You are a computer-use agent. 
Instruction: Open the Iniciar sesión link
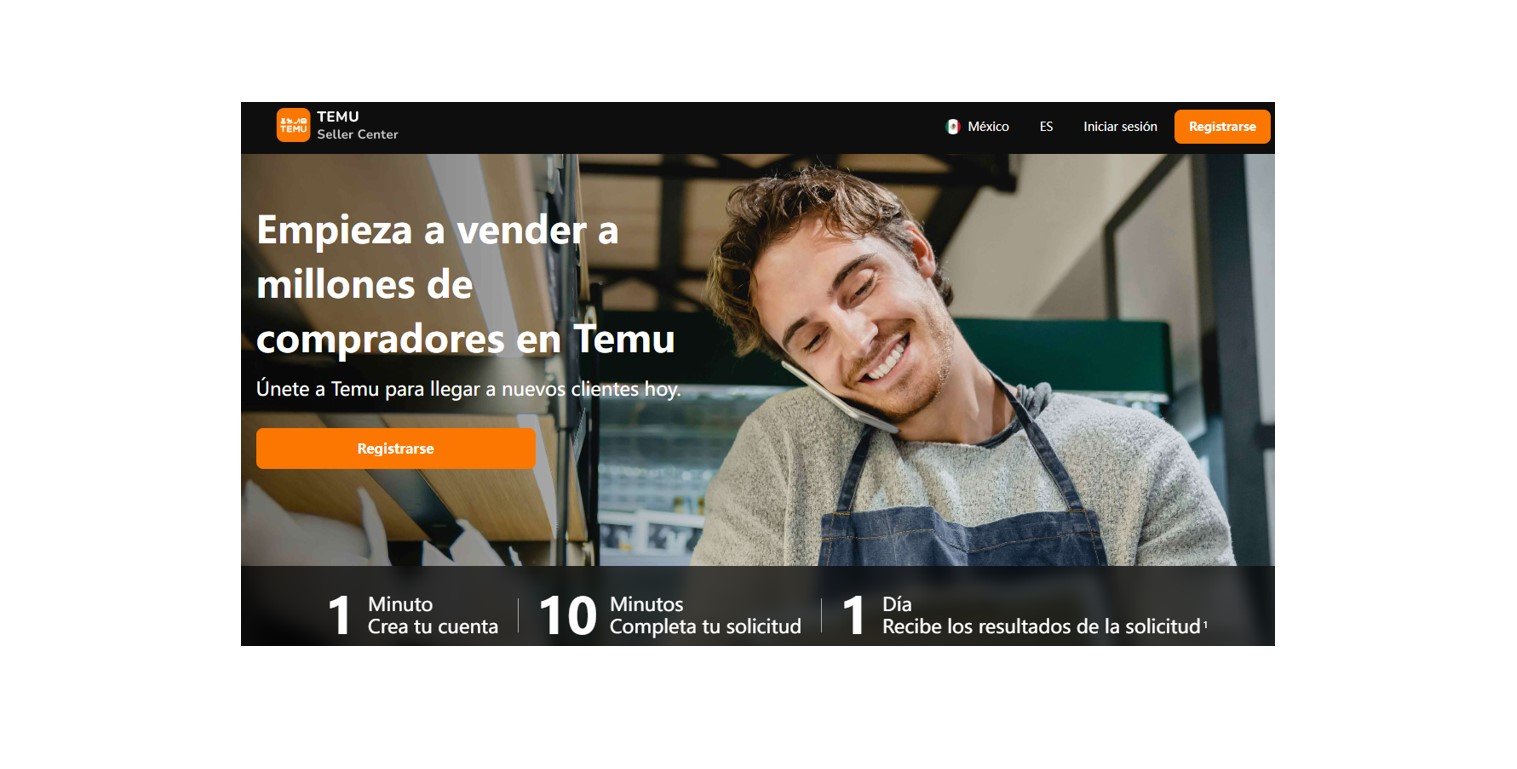click(x=1120, y=127)
